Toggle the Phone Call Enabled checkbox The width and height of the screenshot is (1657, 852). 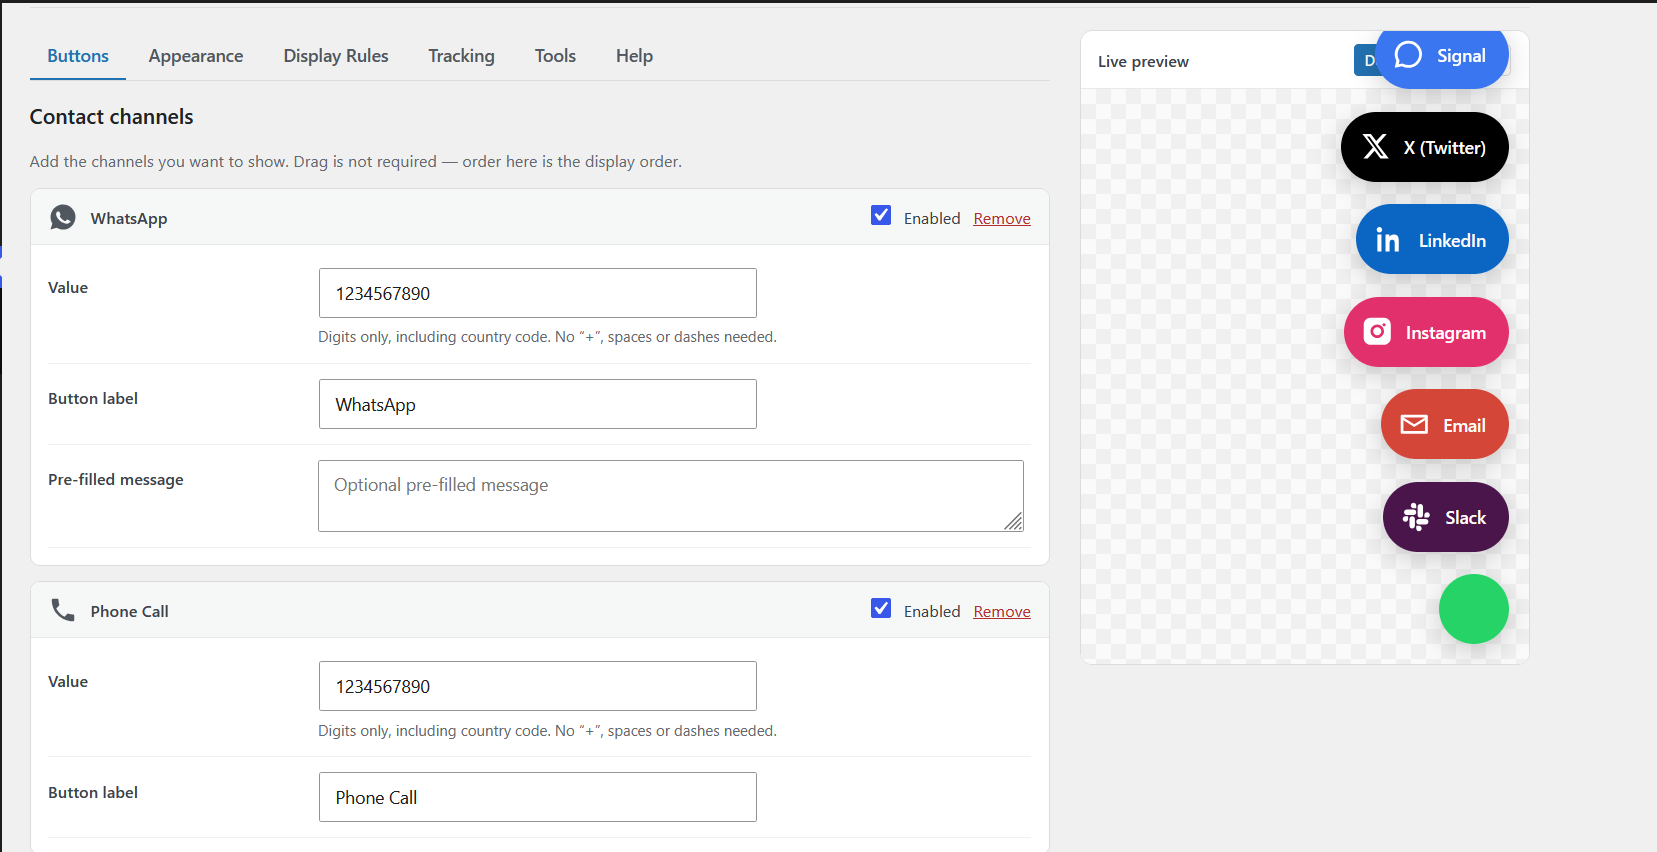click(881, 608)
